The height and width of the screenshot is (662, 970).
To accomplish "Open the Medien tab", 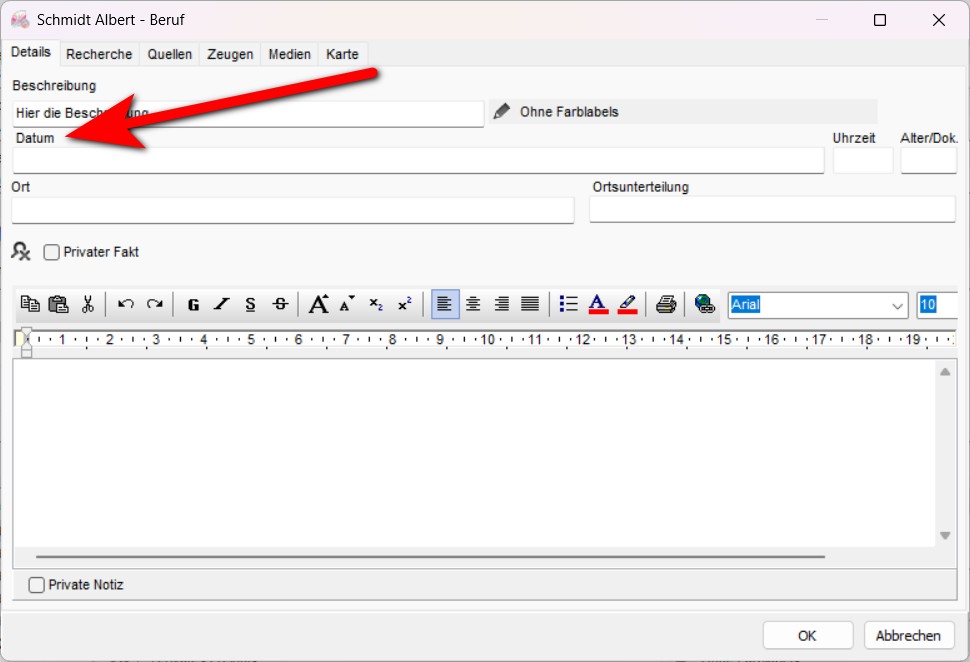I will pos(289,54).
